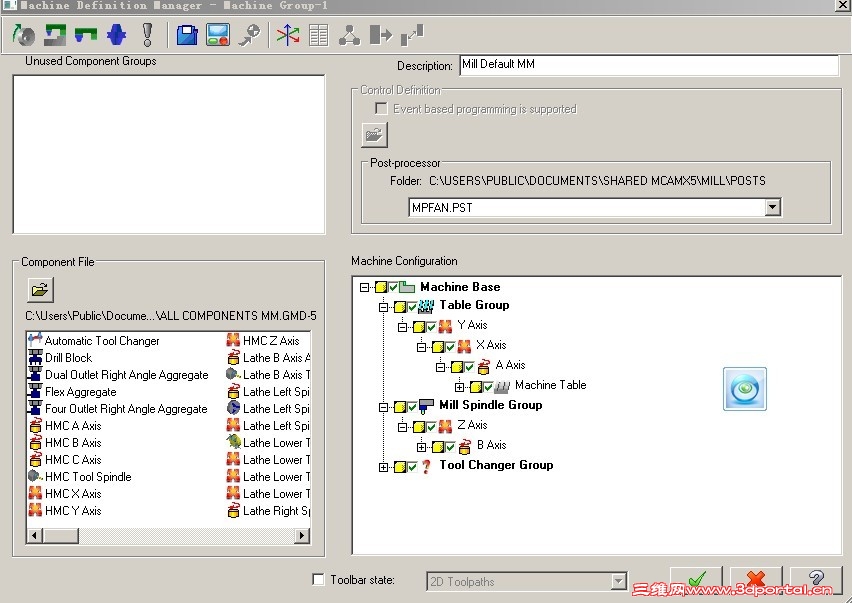Click the blue wire machine type icon
Image resolution: width=852 pixels, height=603 pixels.
tap(116, 35)
